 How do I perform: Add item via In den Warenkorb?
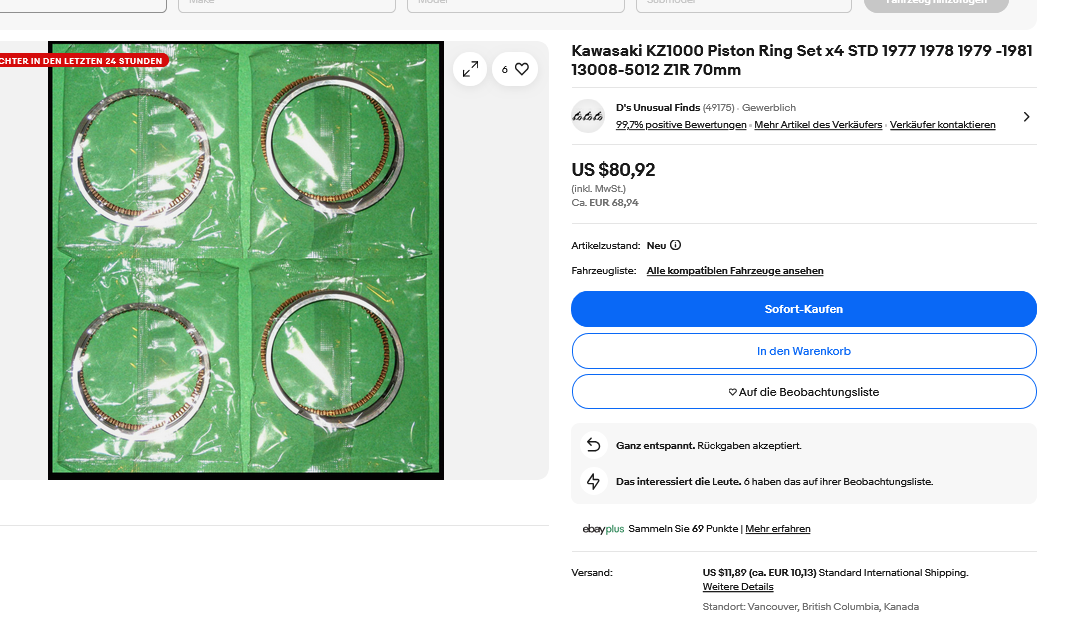[x=803, y=351]
